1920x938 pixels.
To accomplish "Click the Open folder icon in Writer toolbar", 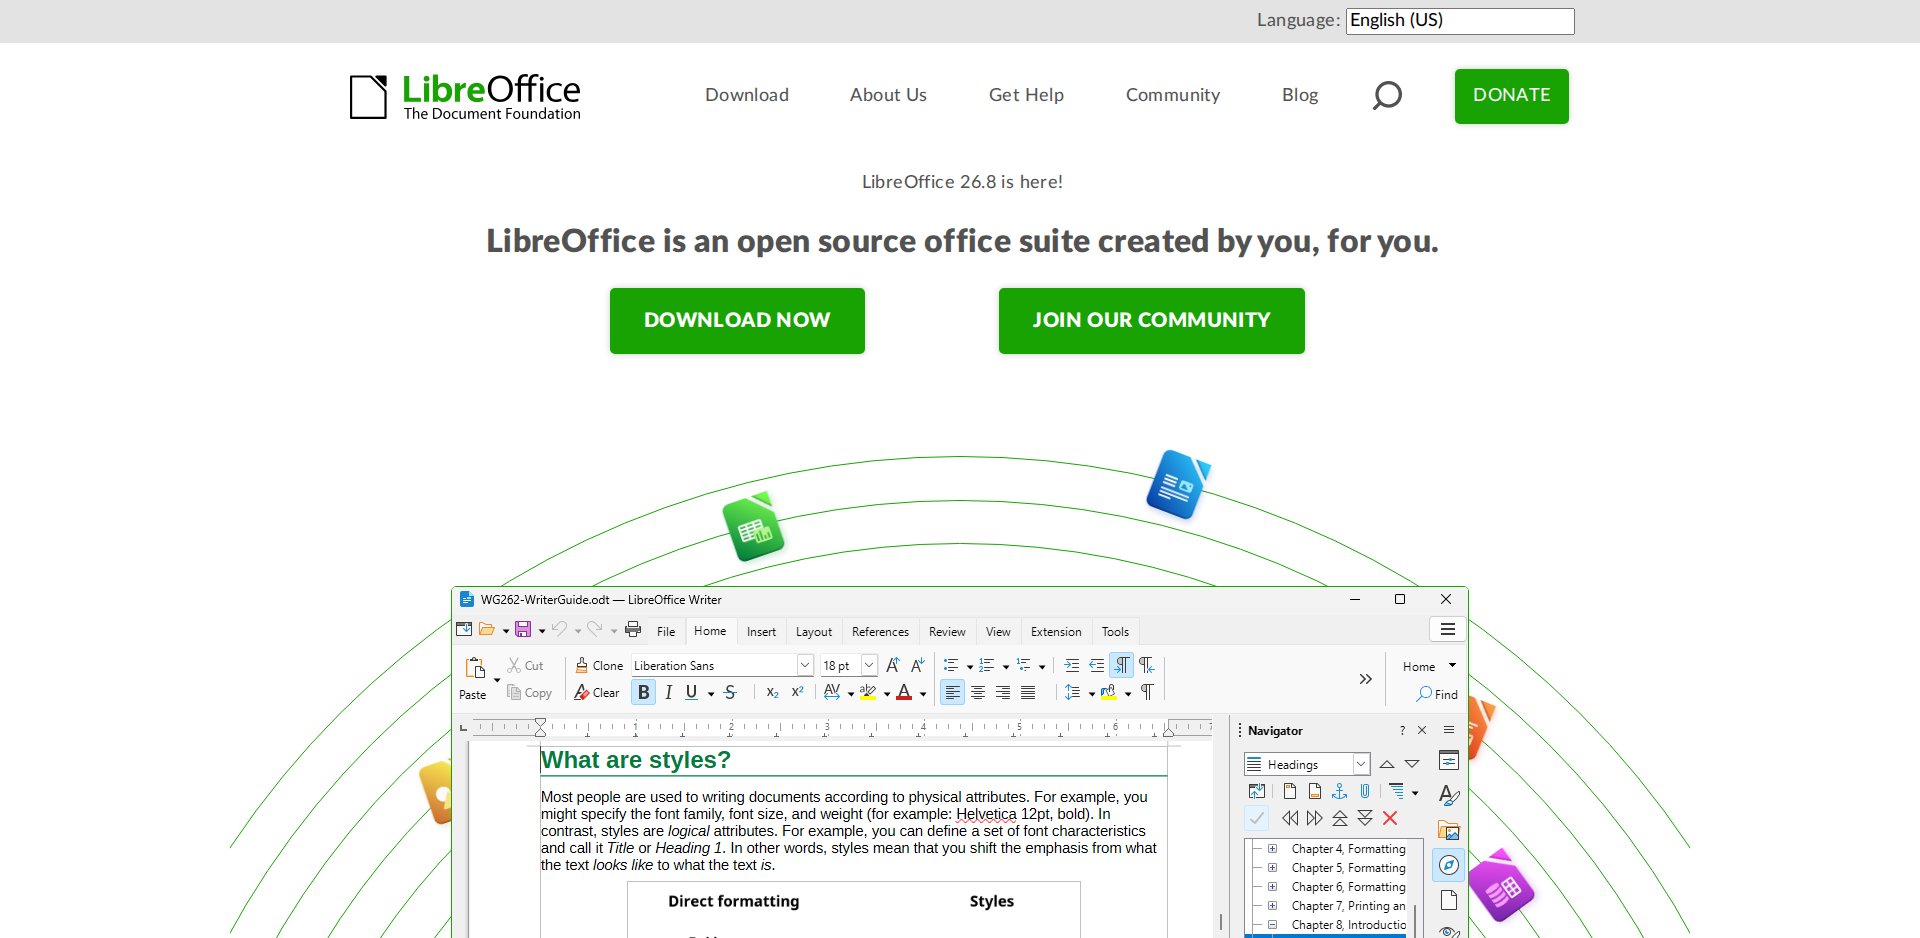I will click(487, 629).
